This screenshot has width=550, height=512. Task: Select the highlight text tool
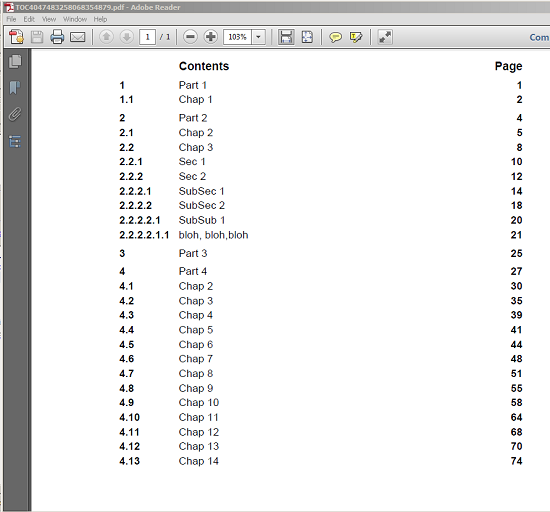coord(356,37)
